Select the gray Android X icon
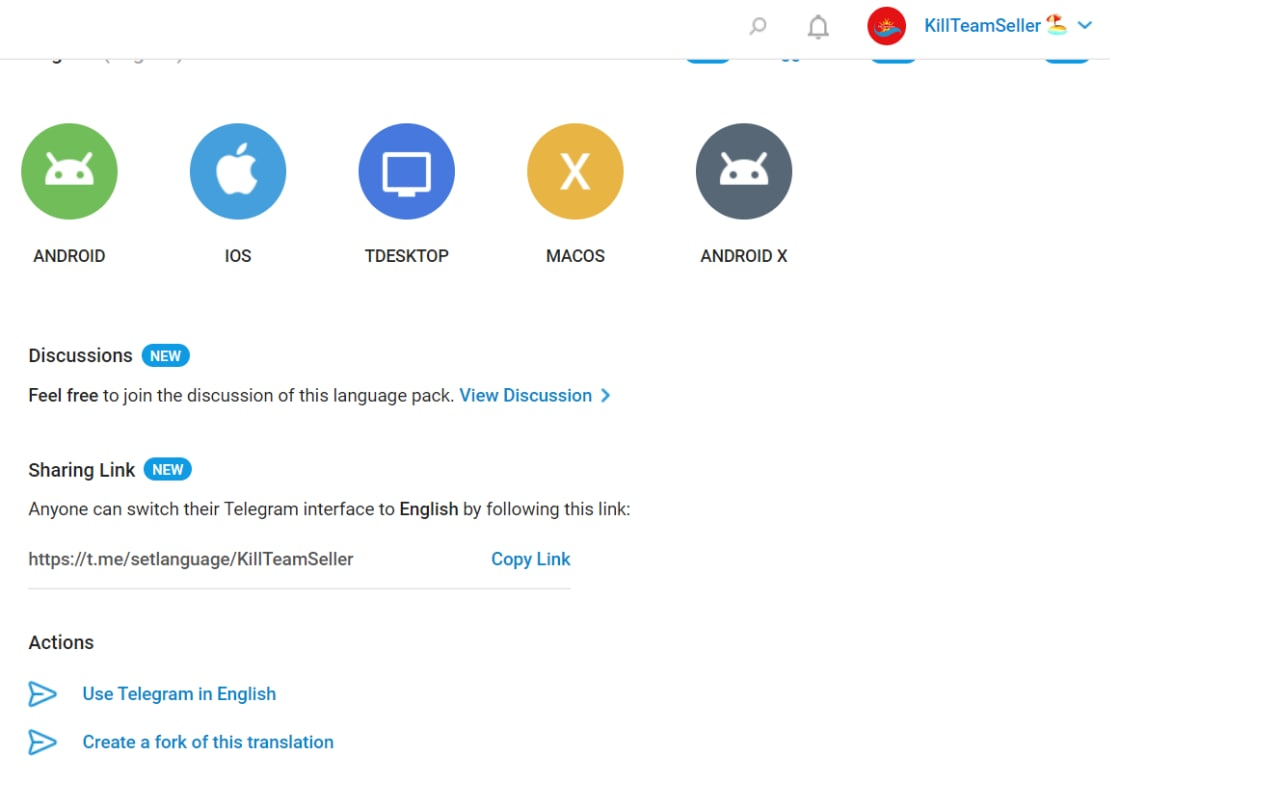Screen dimensions: 1280x807 coord(744,171)
